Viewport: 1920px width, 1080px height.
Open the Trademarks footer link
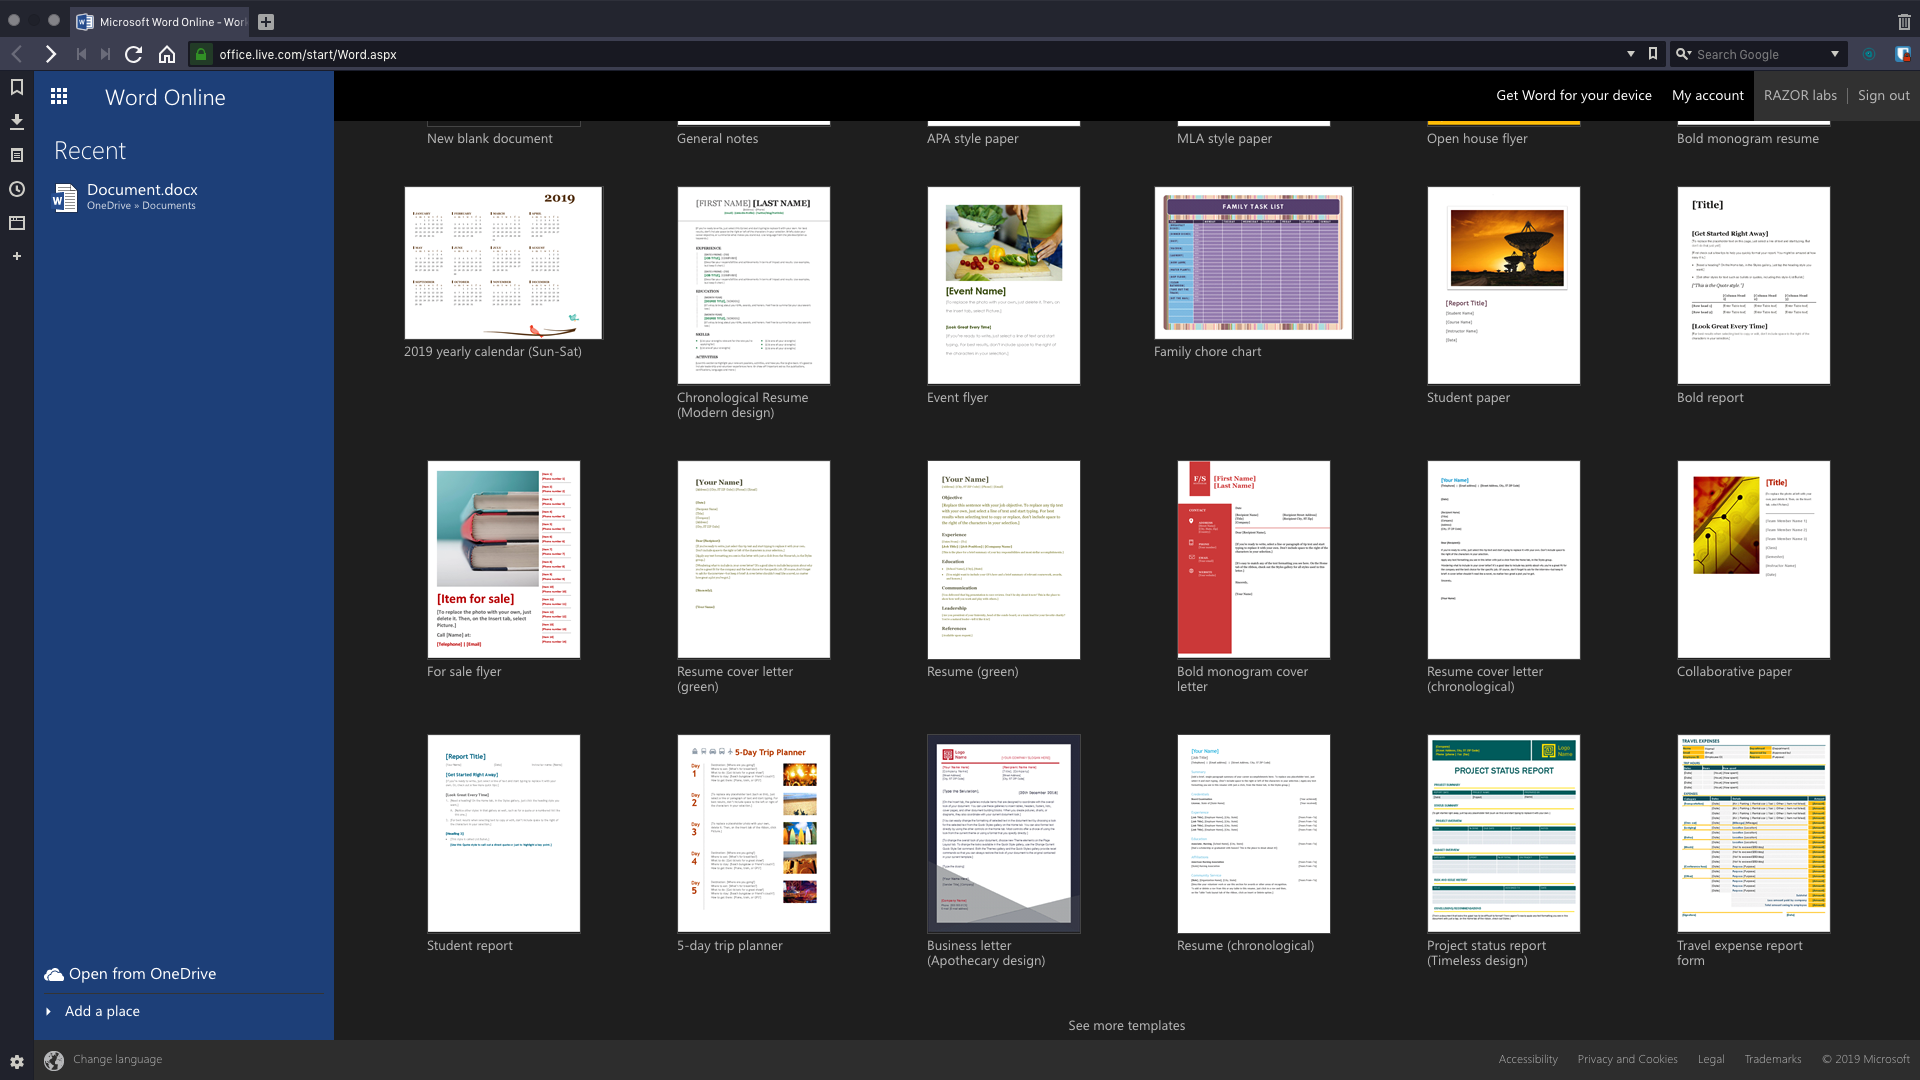(x=1773, y=1059)
